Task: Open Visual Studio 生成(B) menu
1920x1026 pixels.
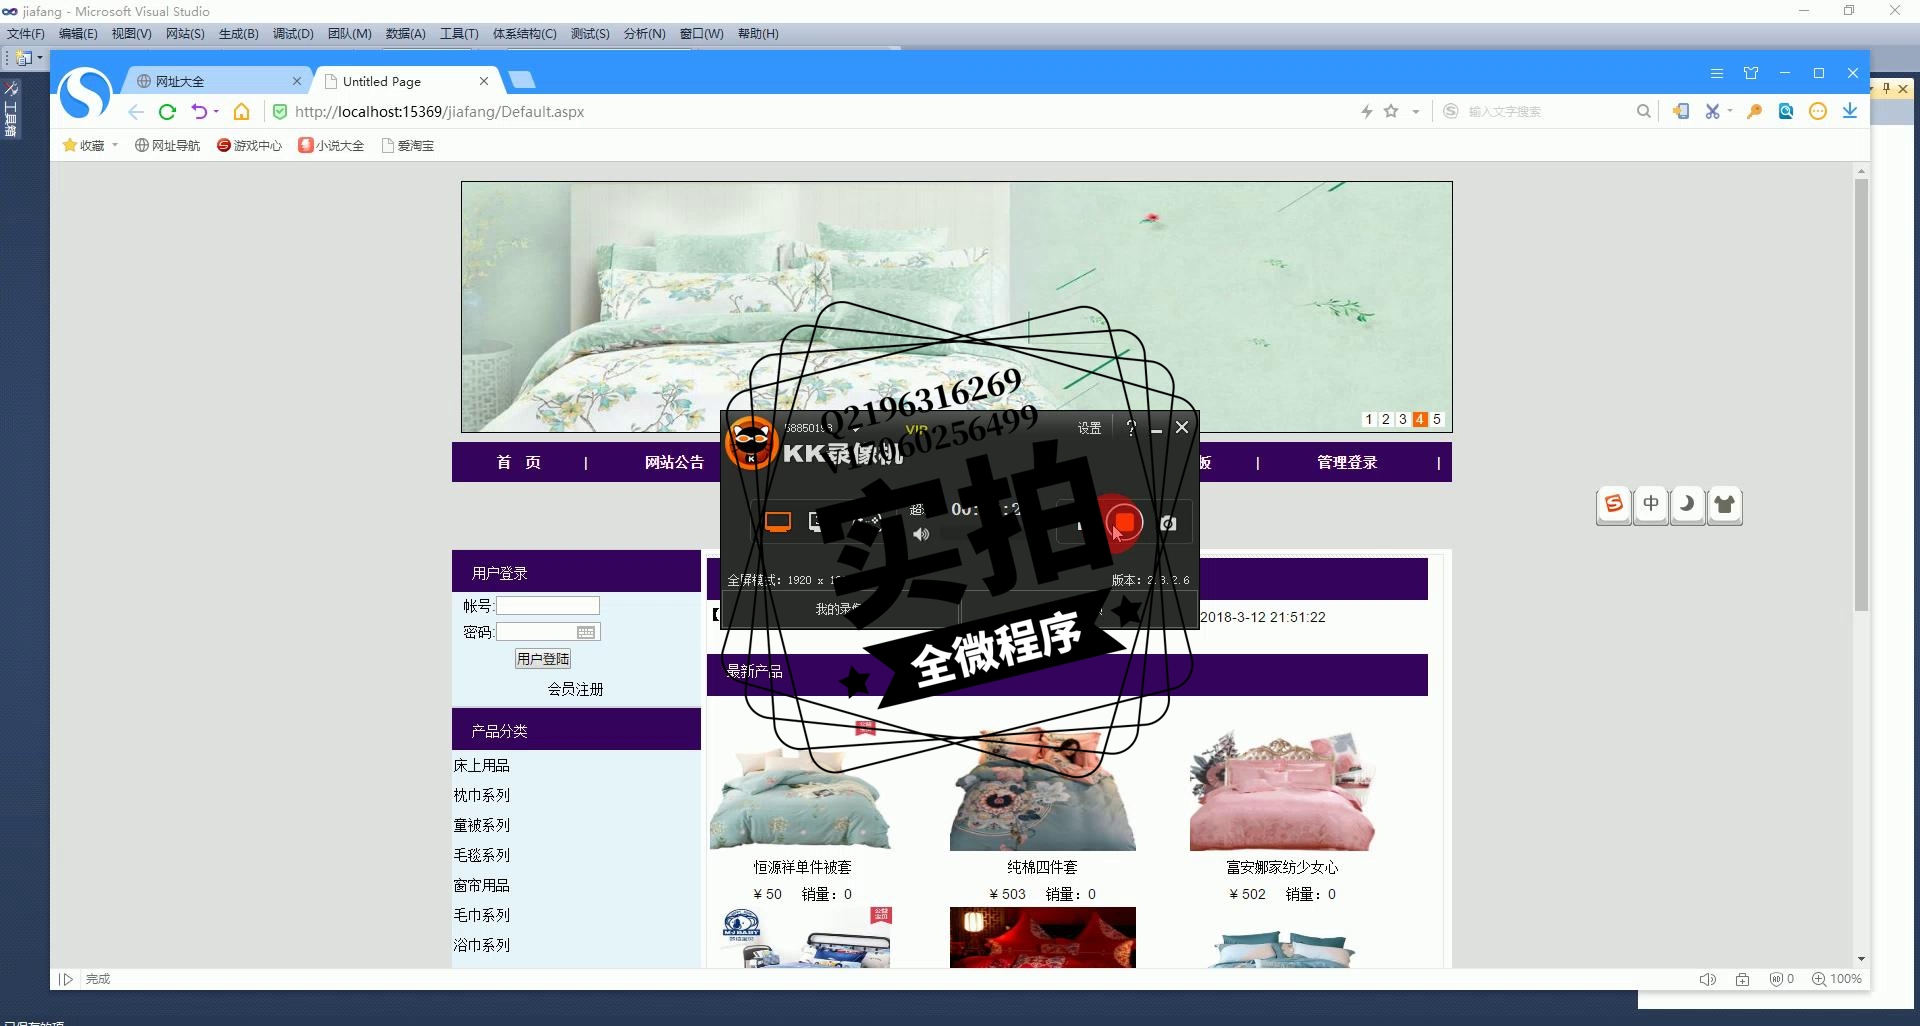Action: pyautogui.click(x=238, y=34)
